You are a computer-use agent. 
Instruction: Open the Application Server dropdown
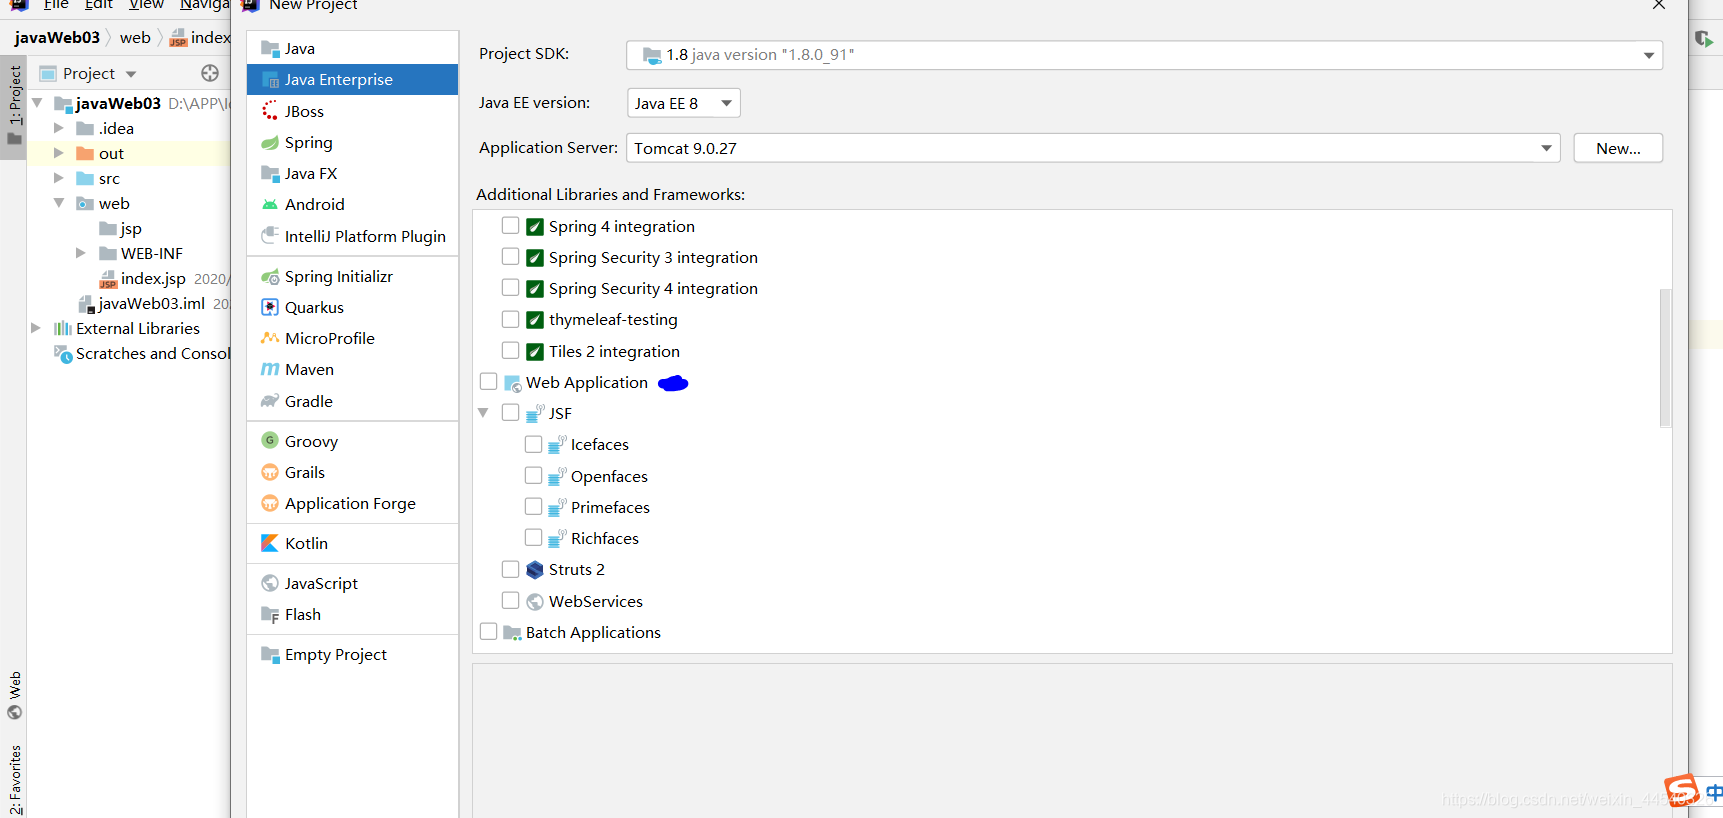[x=1093, y=148]
